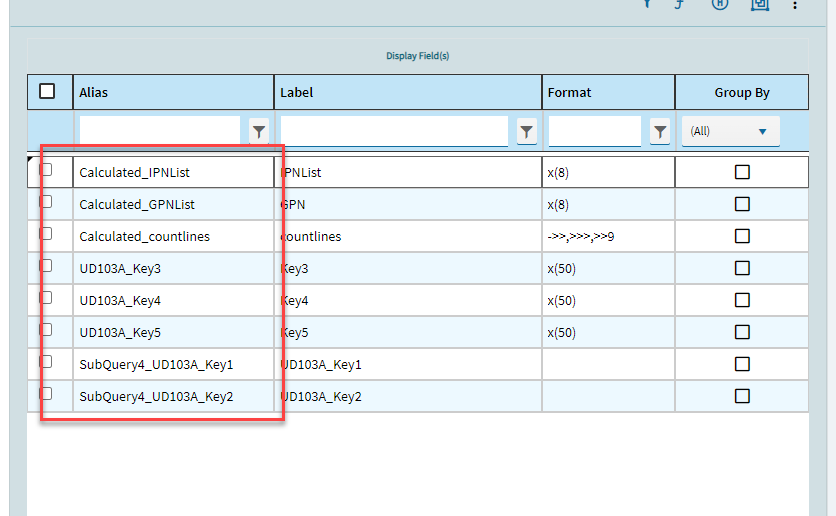
Task: Open the Group By (All) filter dropdown
Action: pyautogui.click(x=730, y=131)
